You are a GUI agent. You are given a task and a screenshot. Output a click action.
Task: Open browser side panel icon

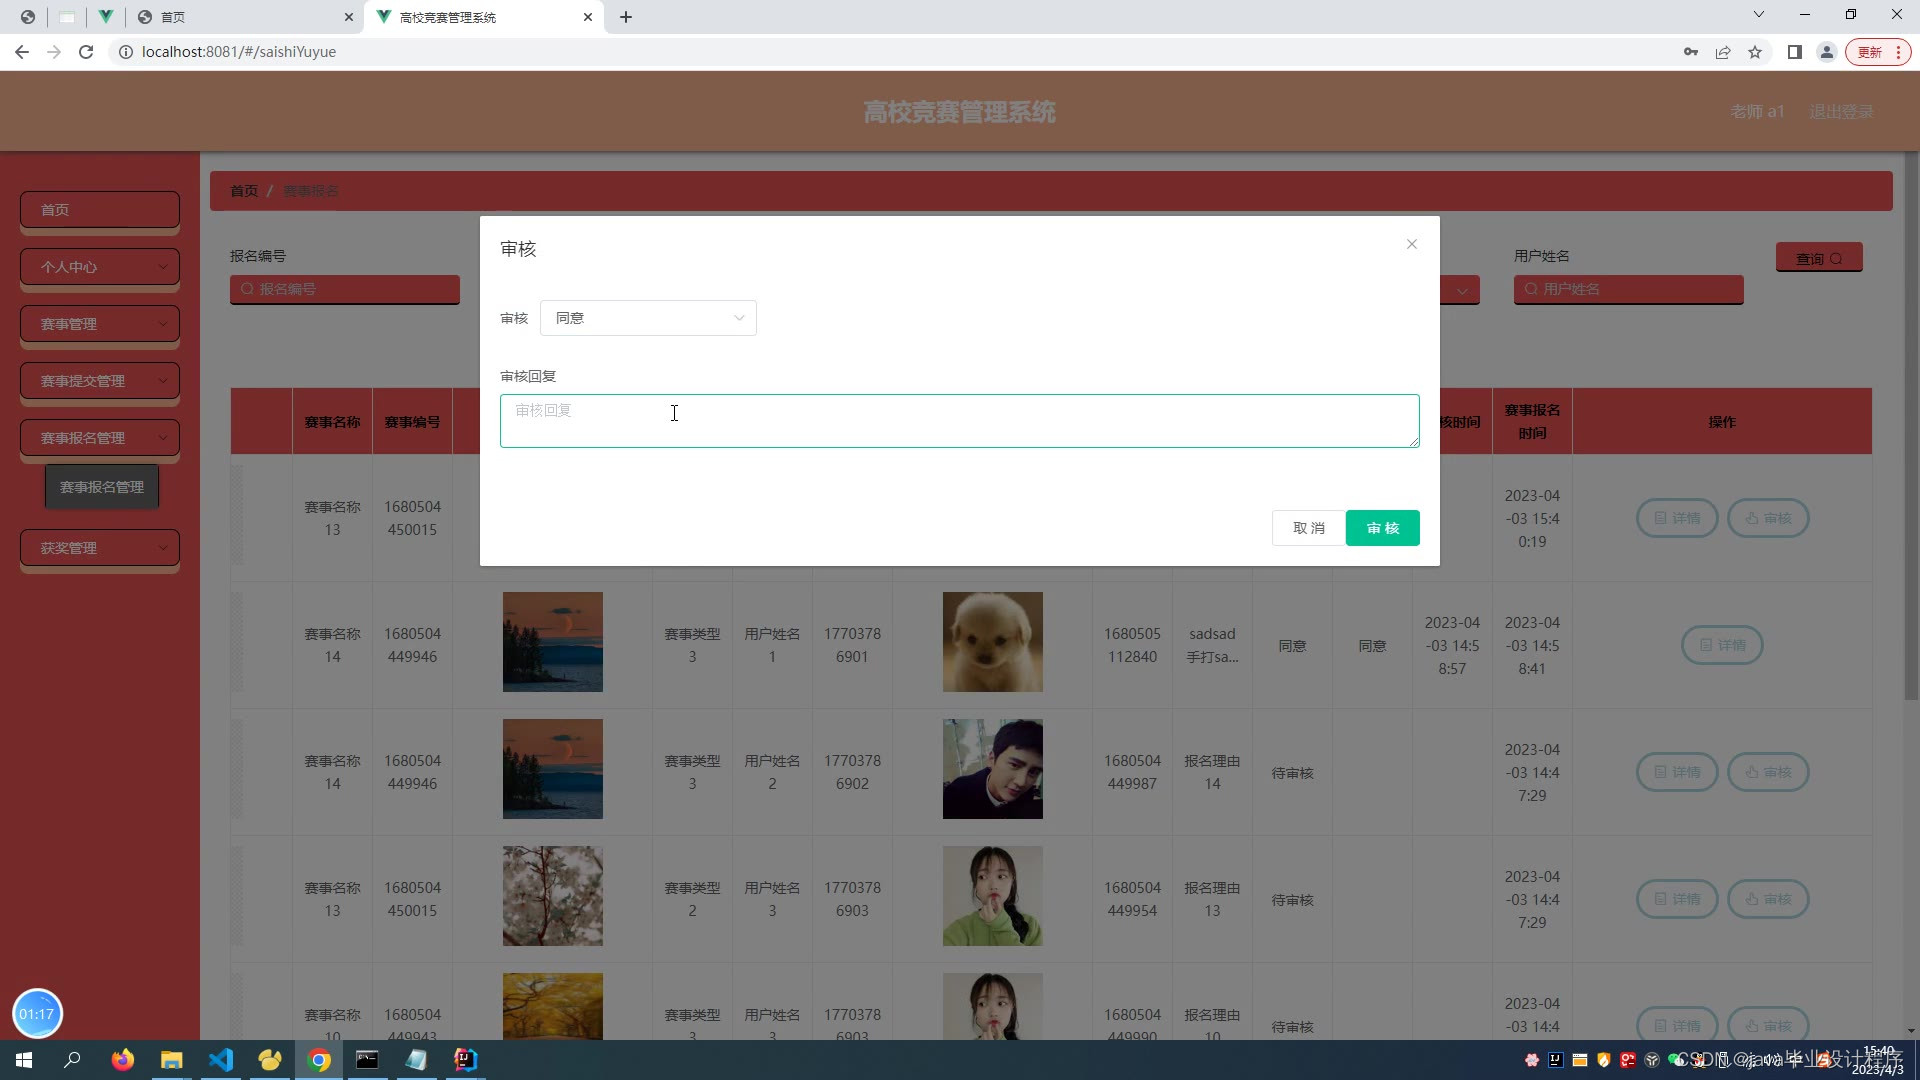pos(1795,52)
